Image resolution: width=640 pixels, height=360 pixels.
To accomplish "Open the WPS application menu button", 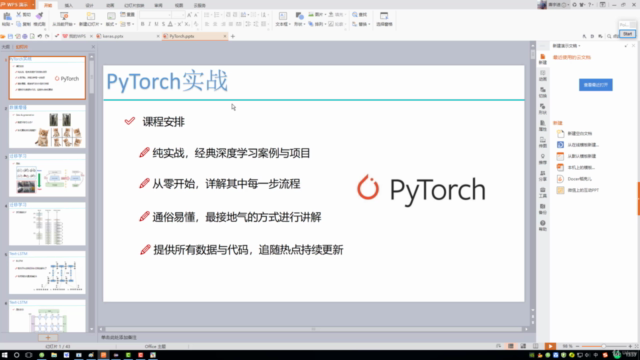I will (18, 4).
